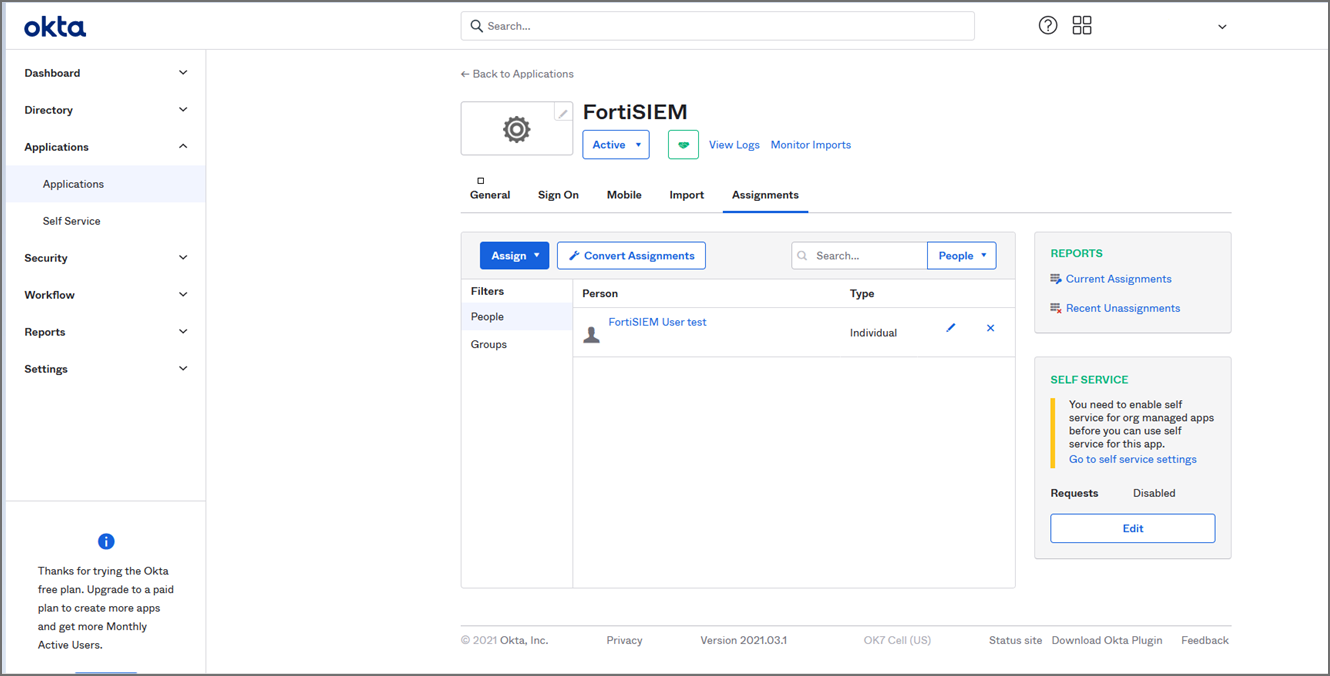The width and height of the screenshot is (1330, 676).
Task: Click the magnifier icon in top search bar
Action: click(x=477, y=26)
